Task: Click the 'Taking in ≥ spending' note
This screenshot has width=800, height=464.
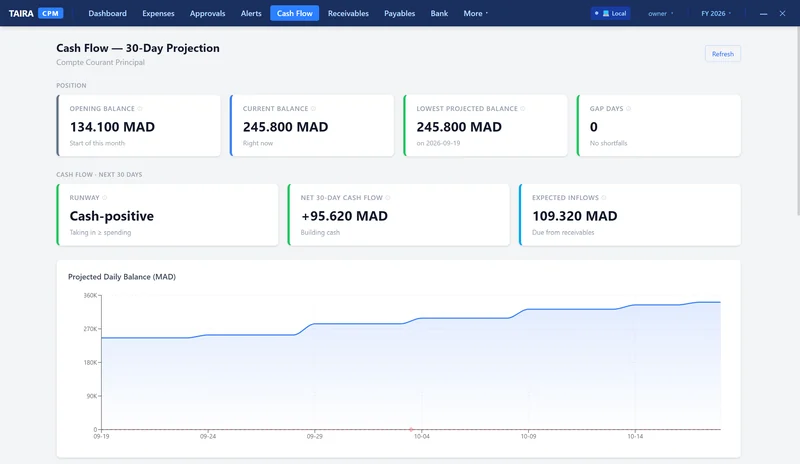Action: pyautogui.click(x=100, y=233)
